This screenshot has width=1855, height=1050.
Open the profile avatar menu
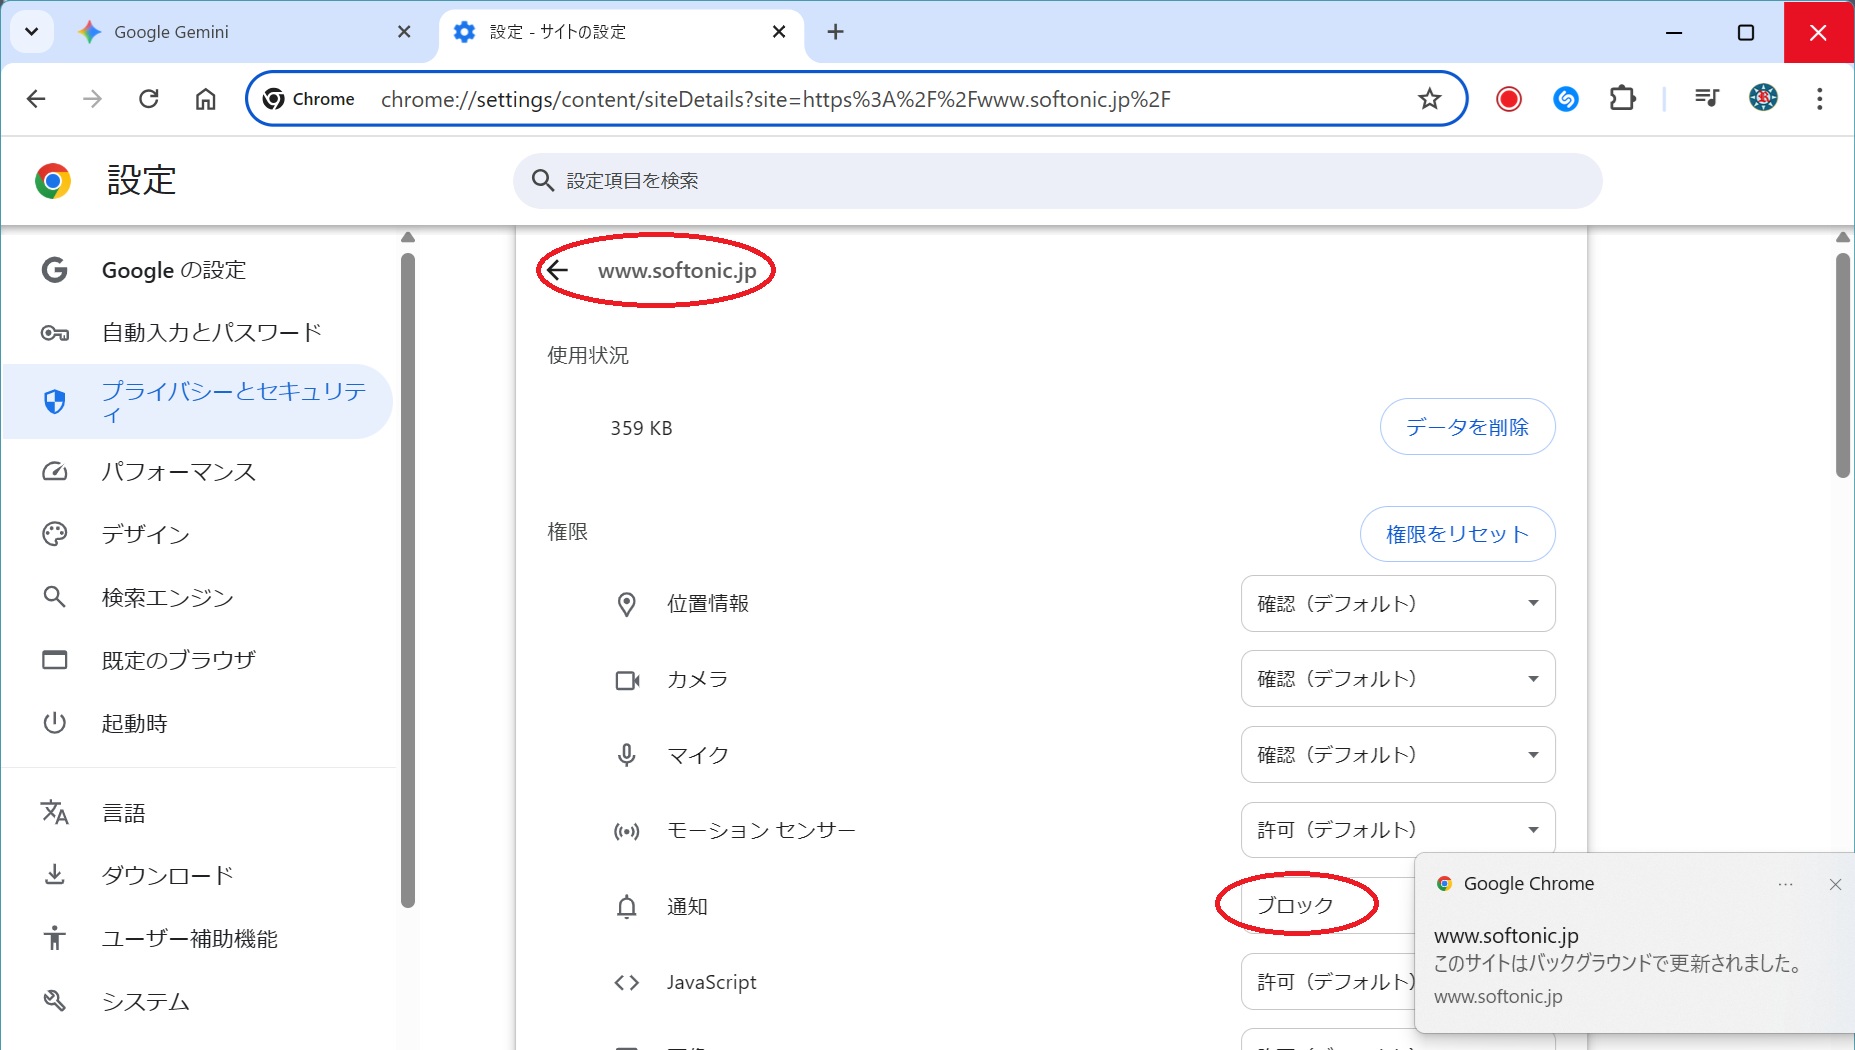[x=1763, y=98]
